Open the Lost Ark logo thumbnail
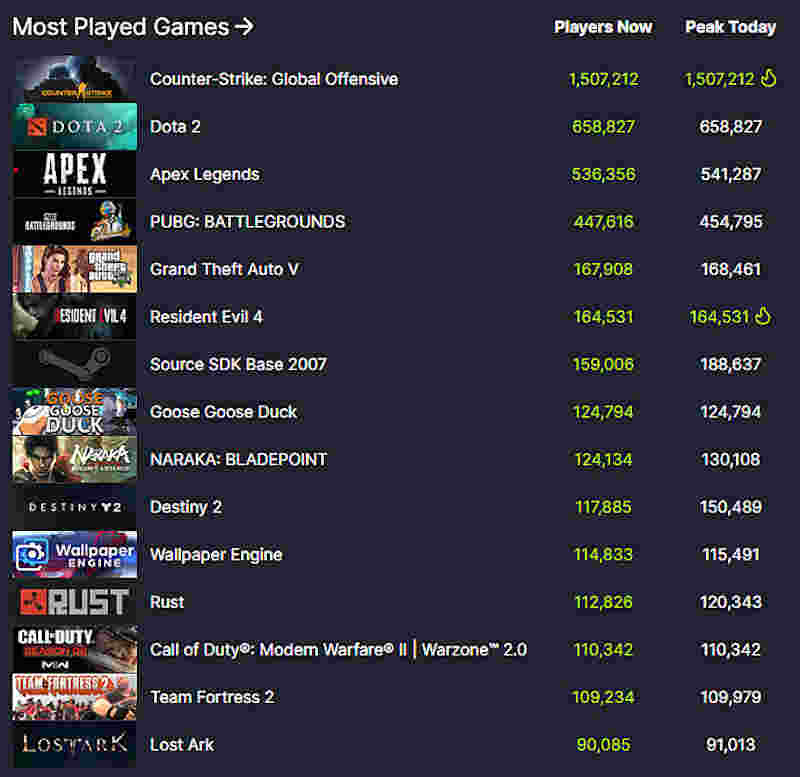This screenshot has height=777, width=800. [75, 744]
